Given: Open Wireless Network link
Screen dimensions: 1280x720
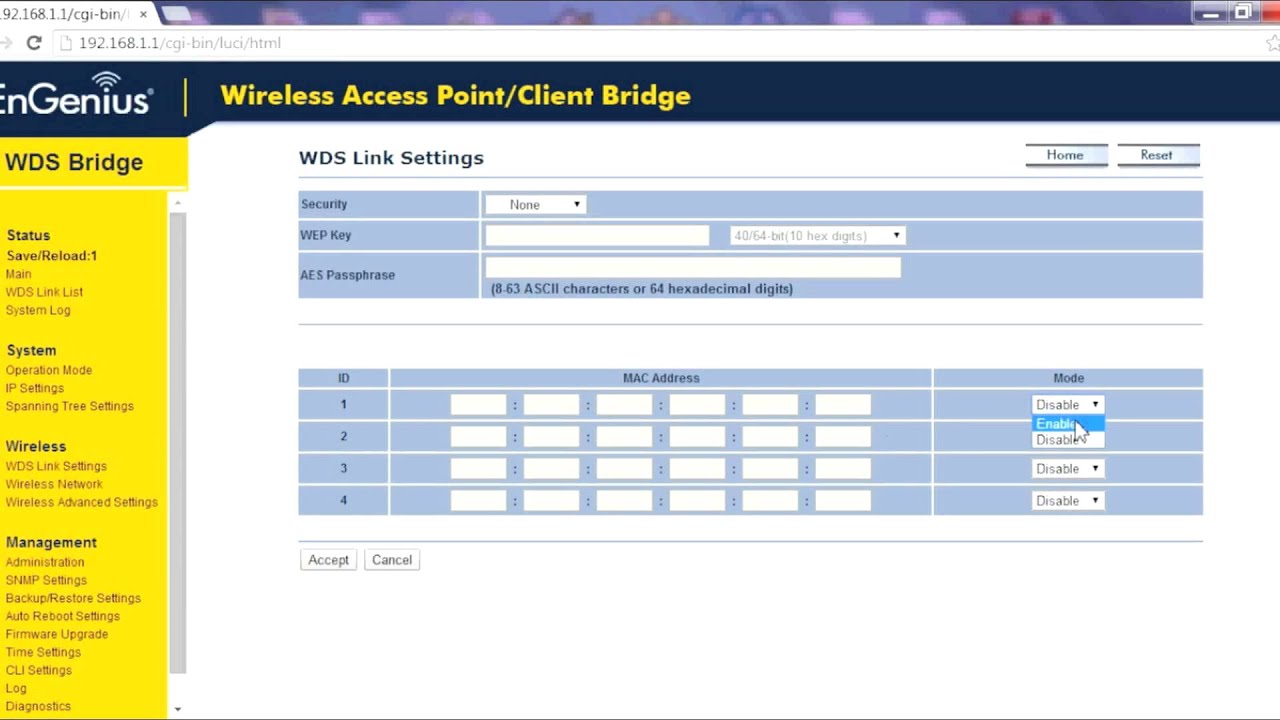Looking at the screenshot, I should pyautogui.click(x=54, y=484).
